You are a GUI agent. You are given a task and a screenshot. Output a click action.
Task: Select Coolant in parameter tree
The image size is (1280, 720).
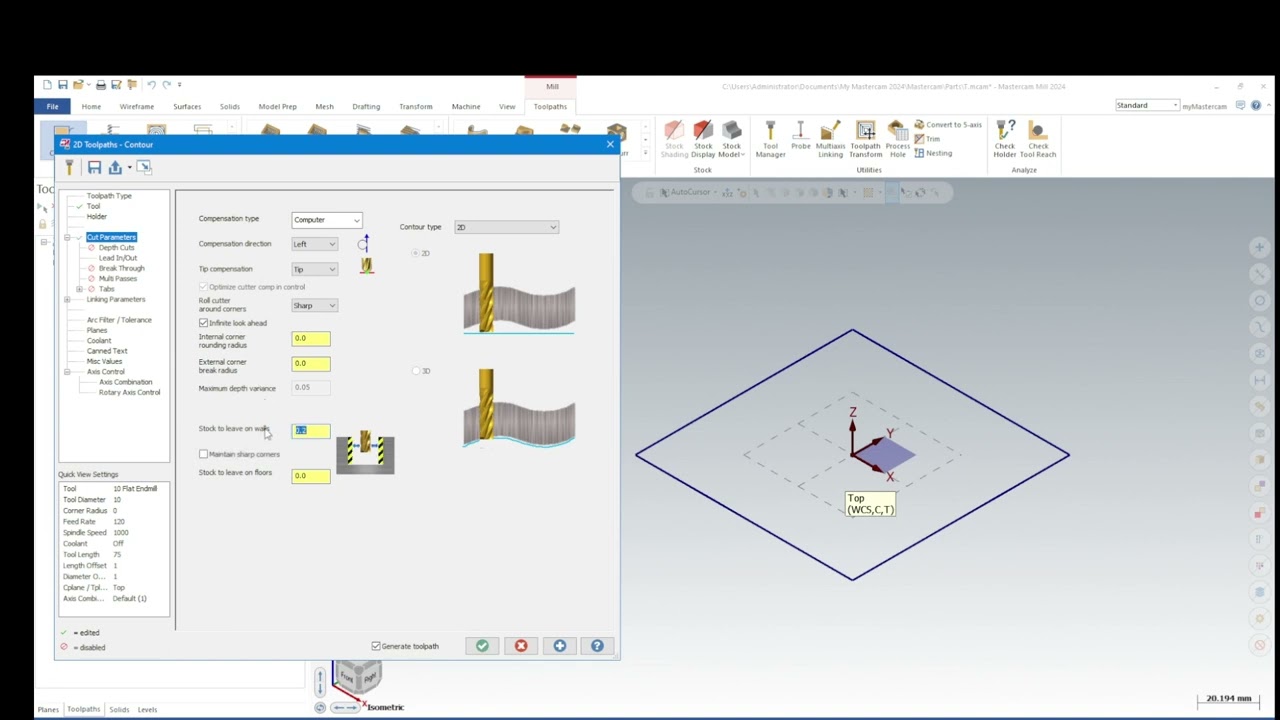click(99, 341)
